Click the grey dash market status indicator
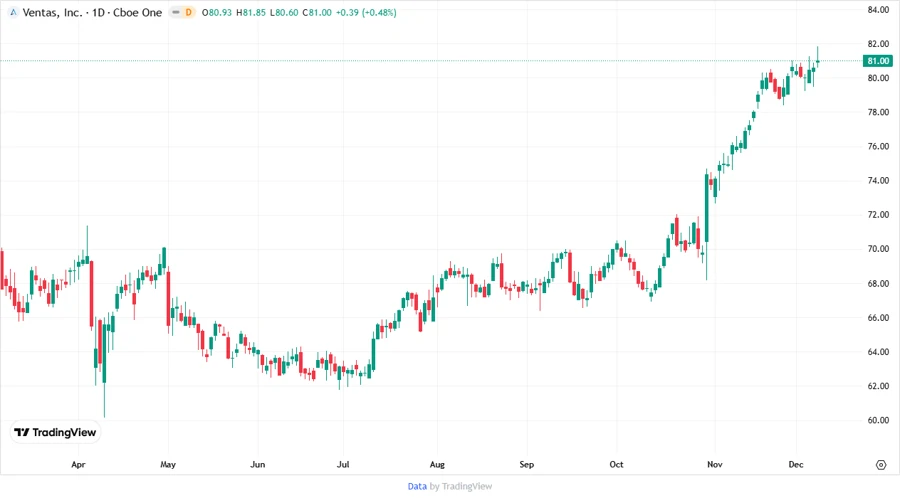The height and width of the screenshot is (498, 900). click(x=176, y=13)
